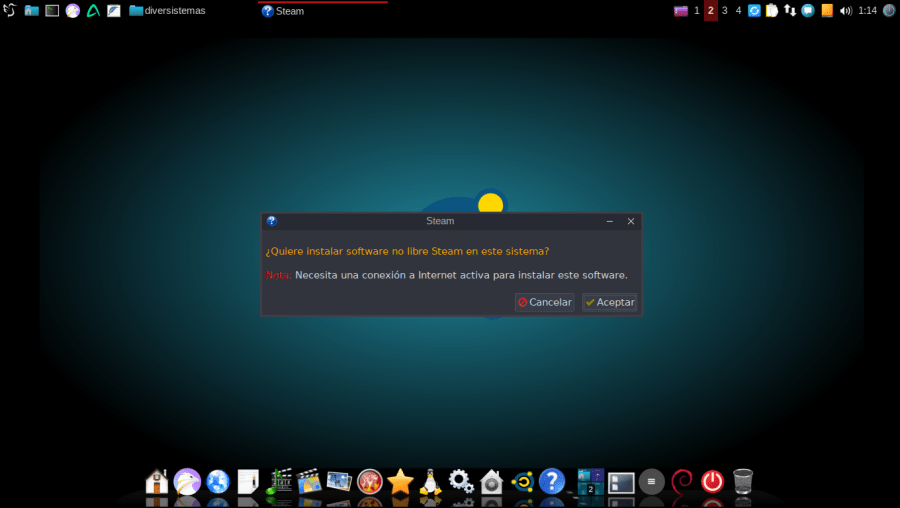Click the network up/down arrows tray icon
Image resolution: width=900 pixels, height=508 pixels.
[x=790, y=11]
